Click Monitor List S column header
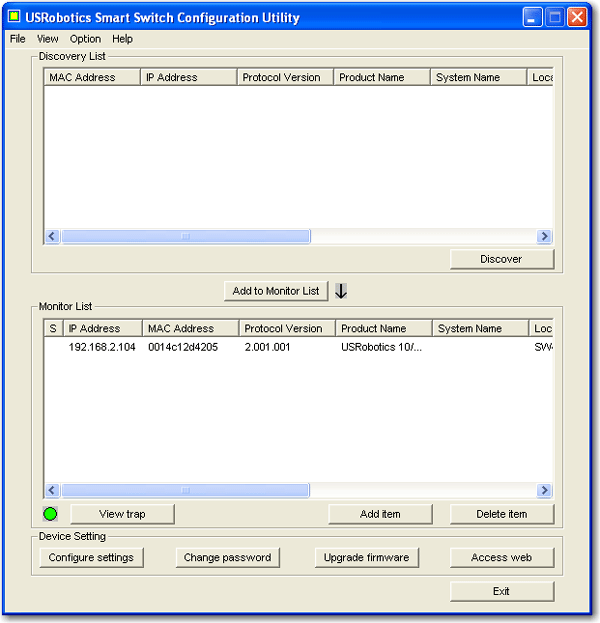The height and width of the screenshot is (623, 600). pyautogui.click(x=53, y=328)
